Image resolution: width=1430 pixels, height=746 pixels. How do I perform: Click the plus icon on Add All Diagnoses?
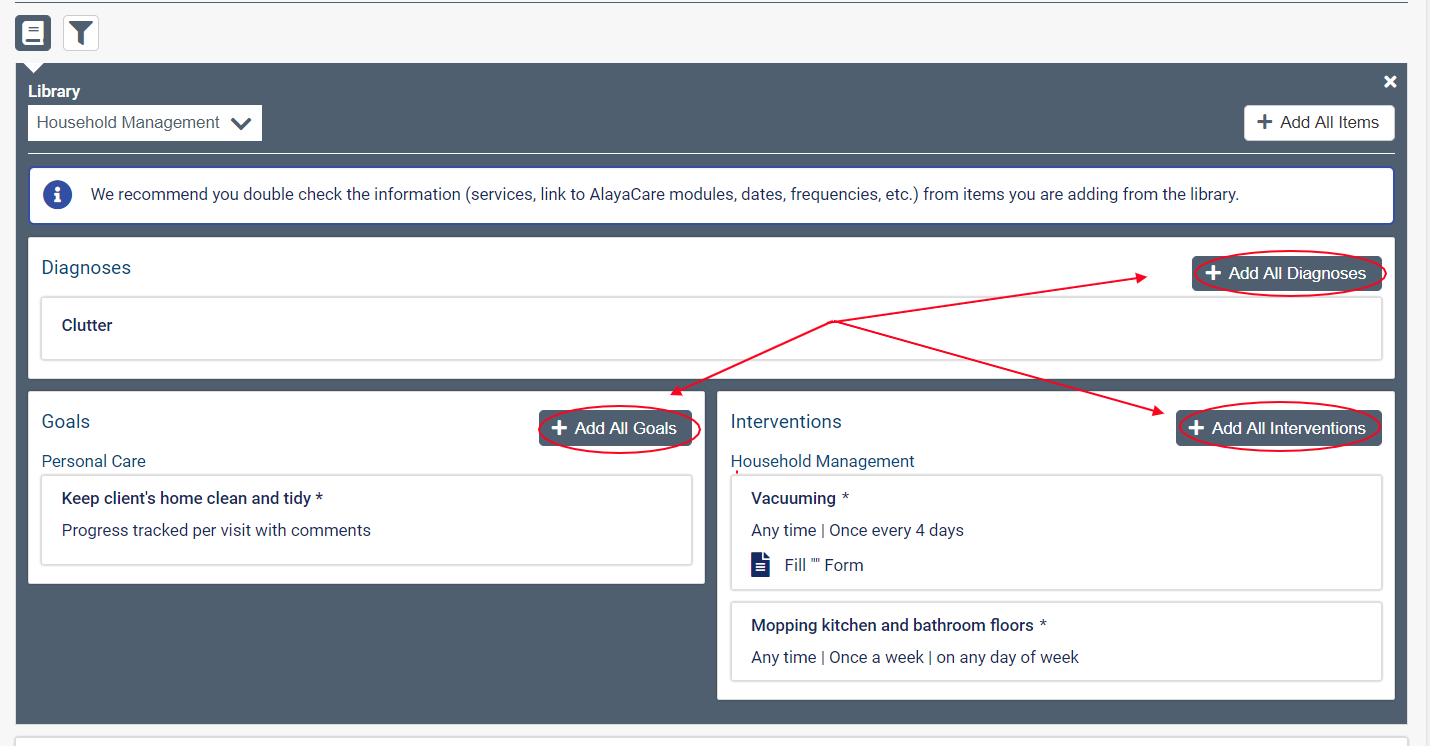pos(1213,273)
